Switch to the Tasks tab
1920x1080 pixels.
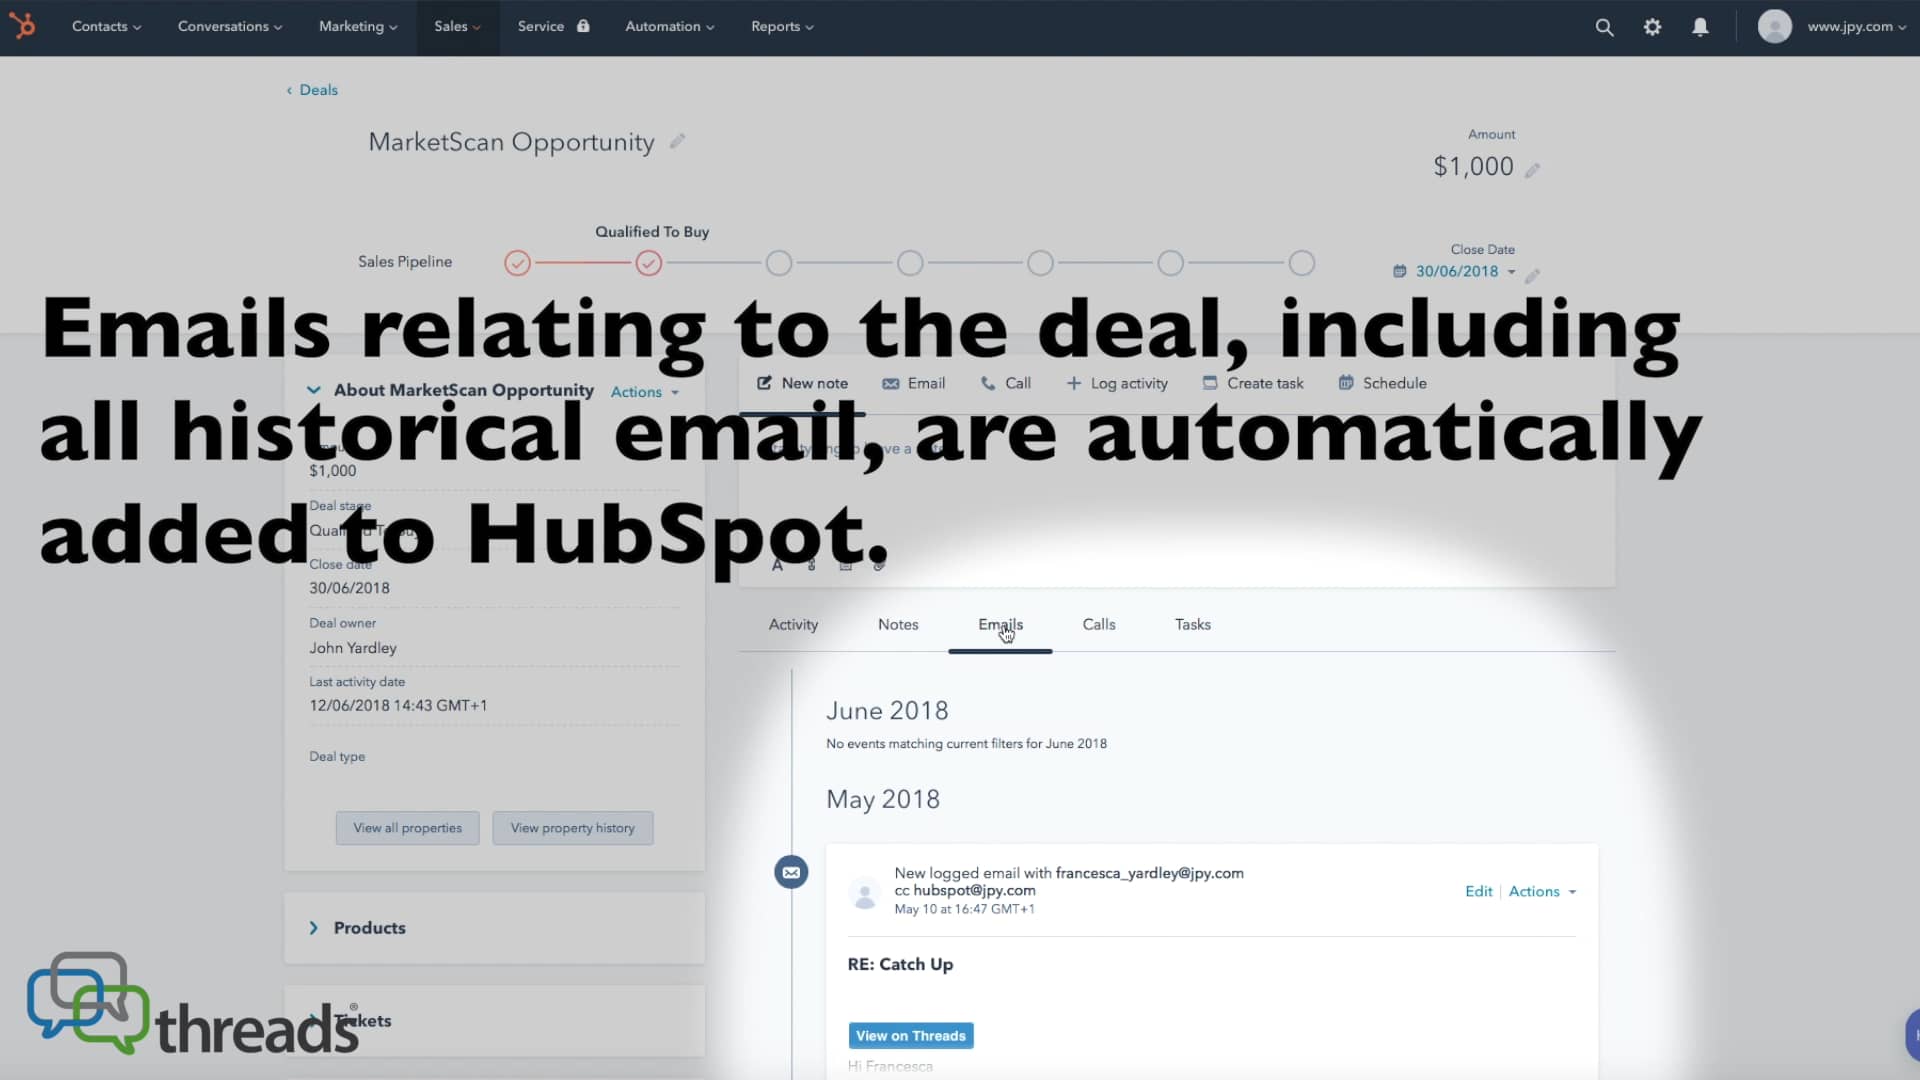(x=1193, y=624)
